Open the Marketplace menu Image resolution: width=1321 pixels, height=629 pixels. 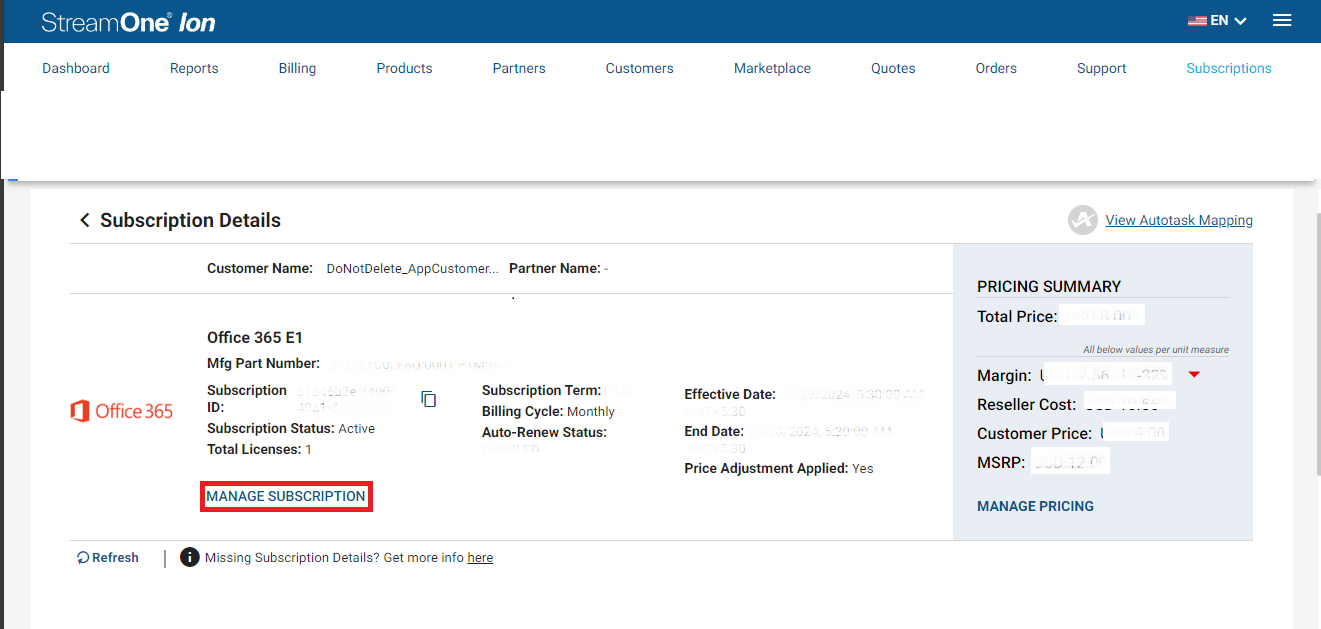(772, 68)
